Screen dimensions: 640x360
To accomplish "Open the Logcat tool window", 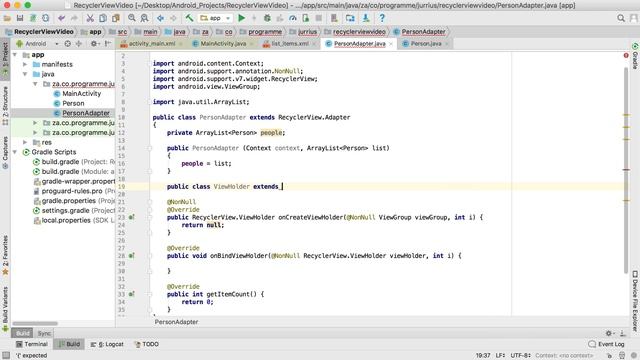I will [x=107, y=344].
